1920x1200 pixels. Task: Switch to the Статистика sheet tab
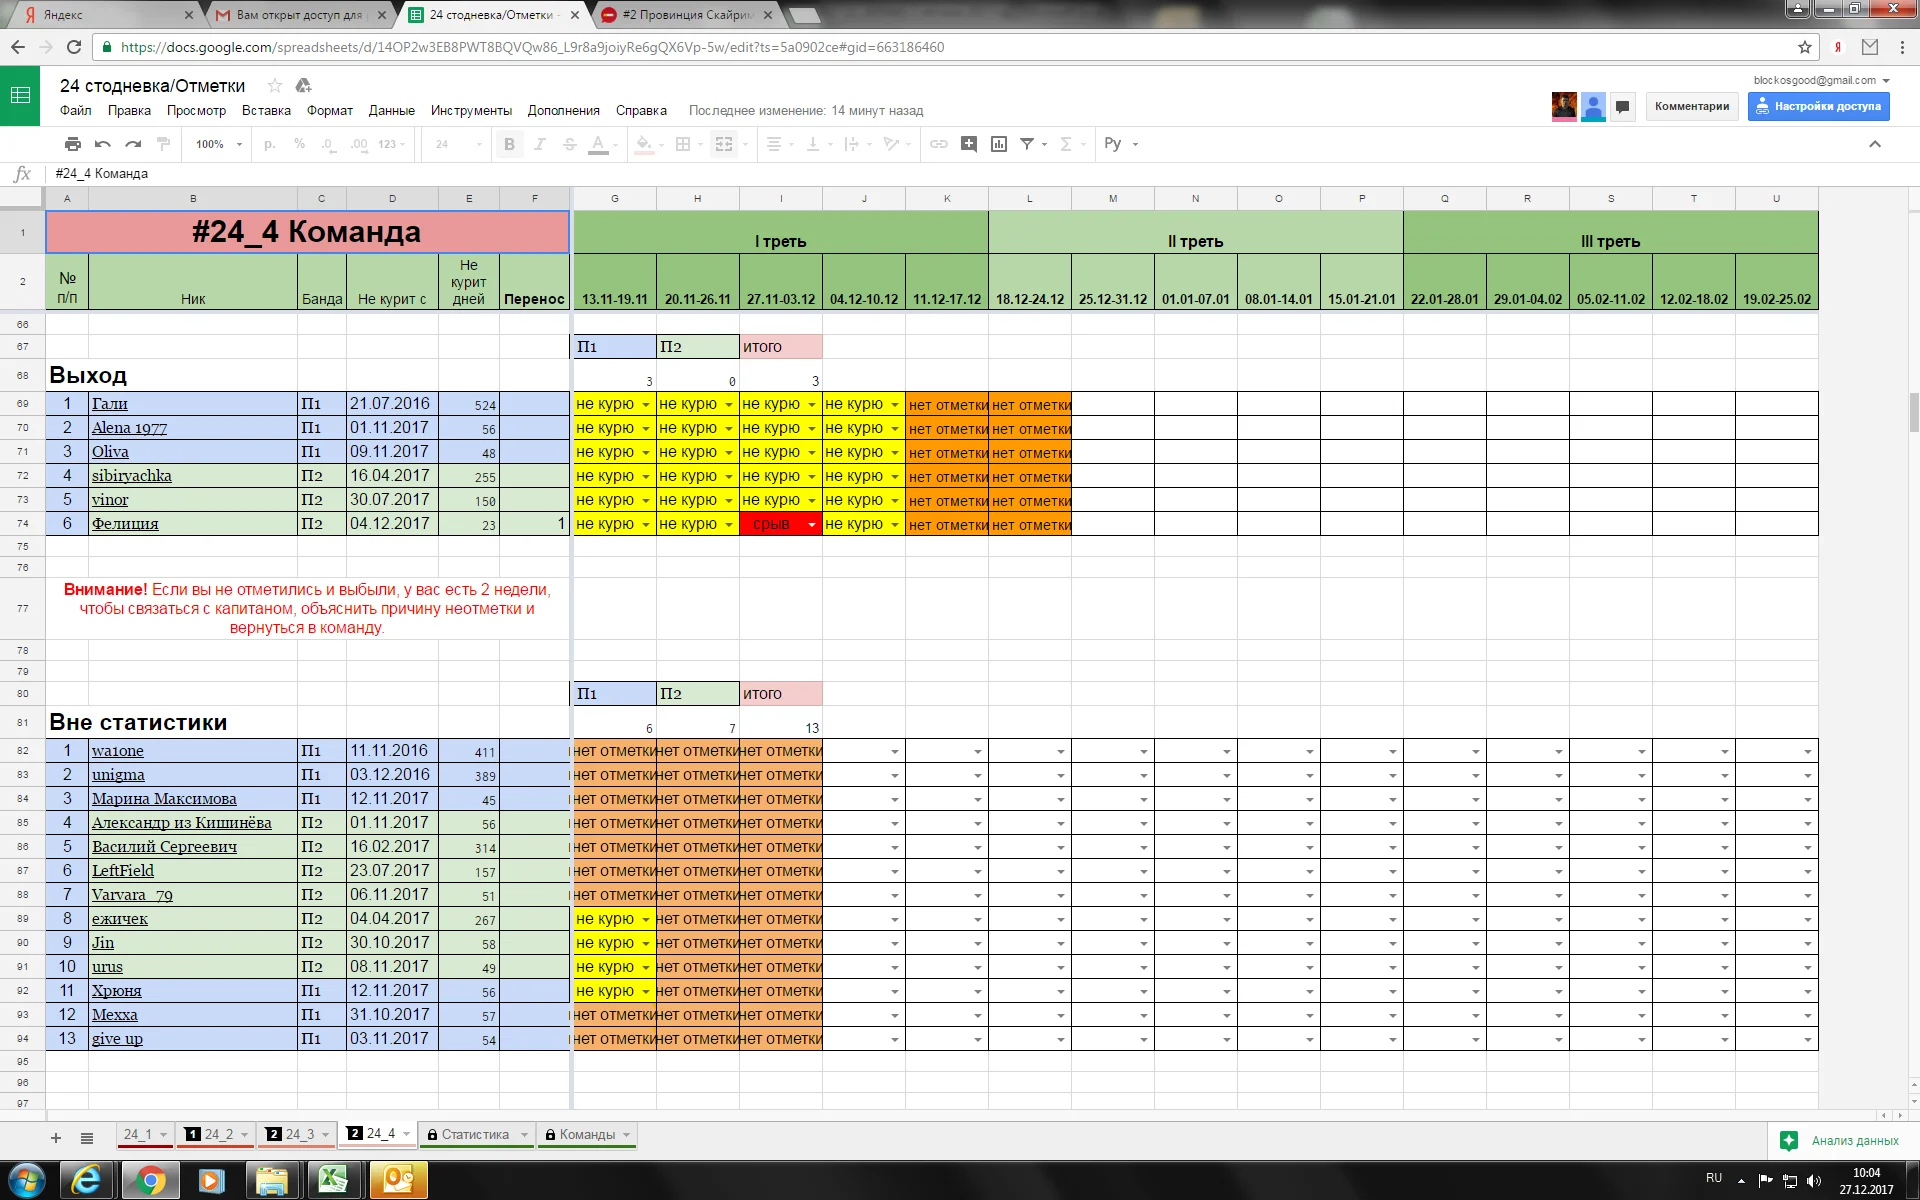pos(475,1134)
